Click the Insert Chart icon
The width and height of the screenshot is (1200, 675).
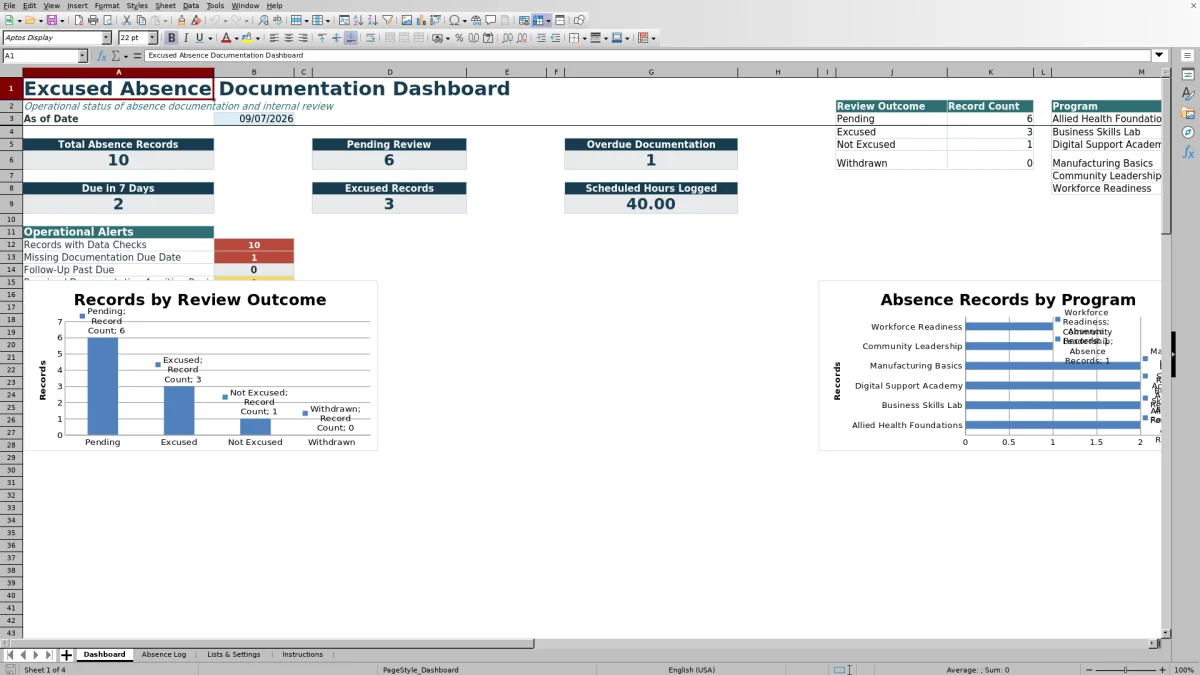tap(421, 20)
